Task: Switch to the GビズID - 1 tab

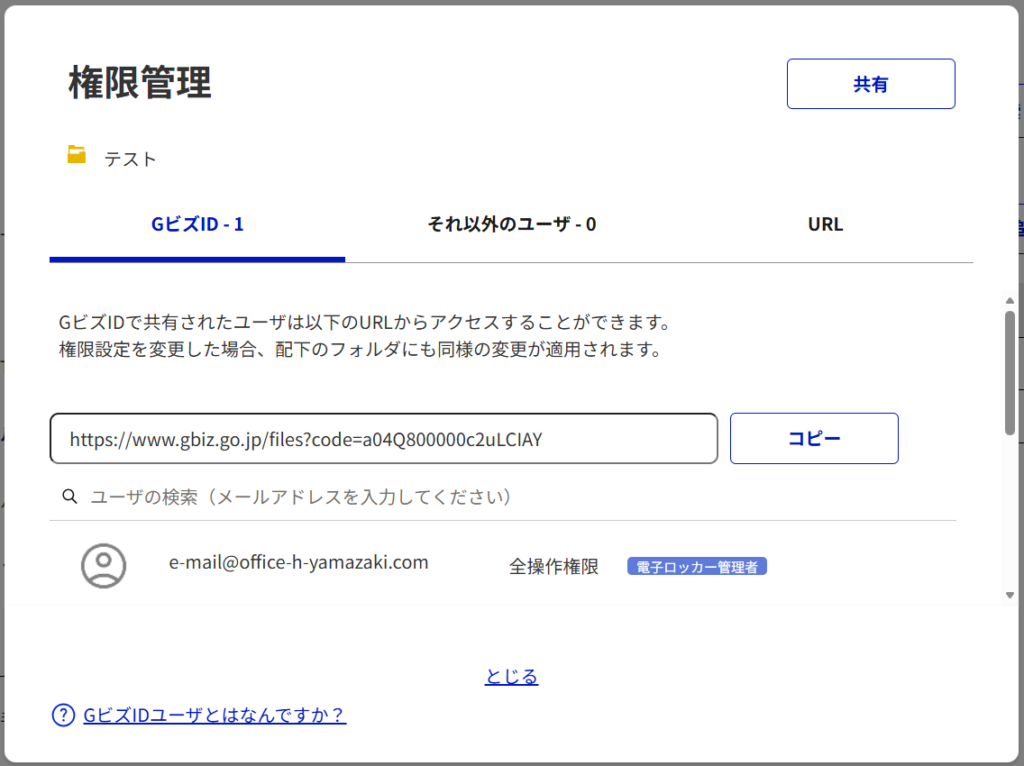Action: [197, 224]
